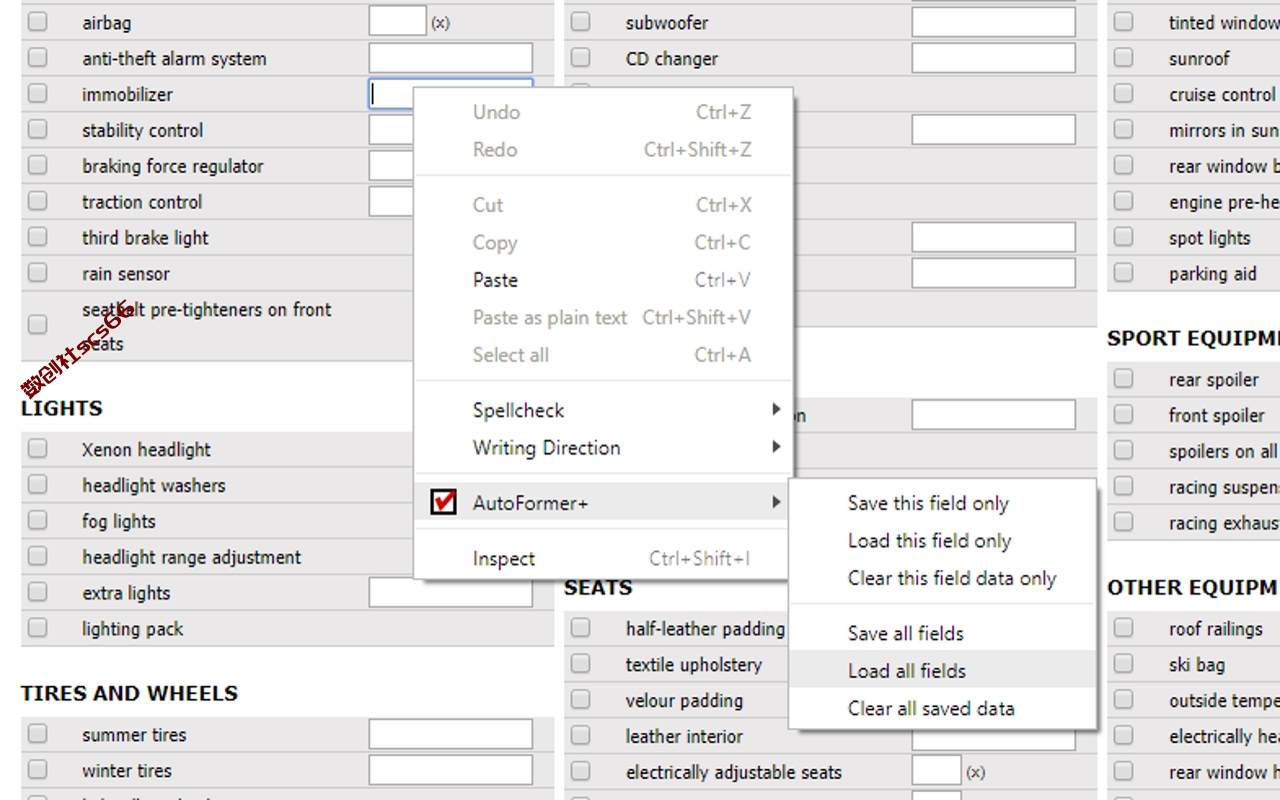Click the SEATS section heading
Viewport: 1280px width, 800px height.
(598, 588)
